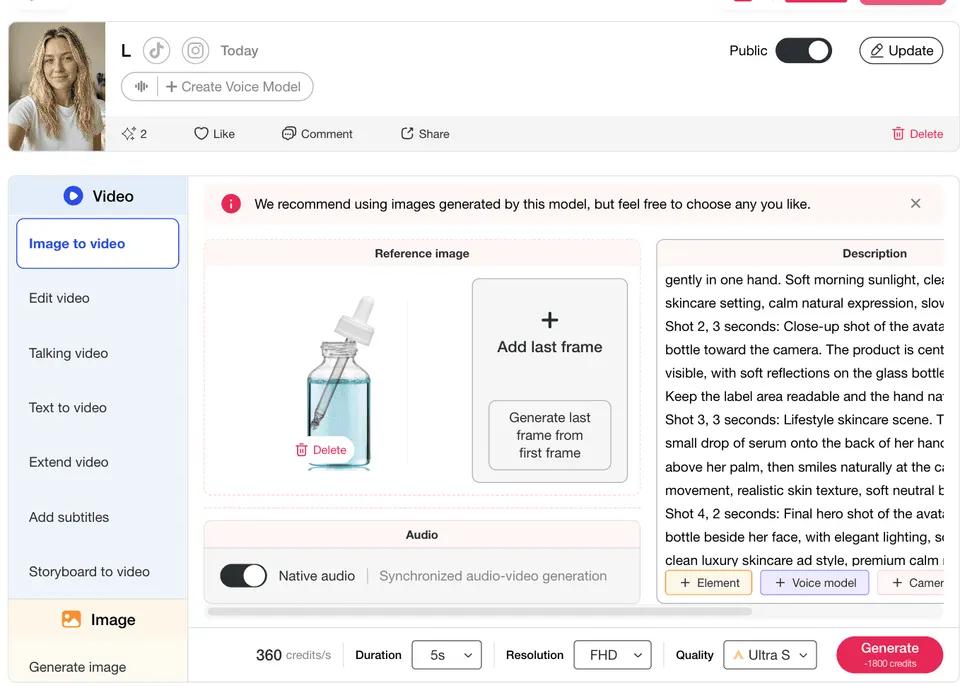Click the plus icon for Add last frame

550,320
